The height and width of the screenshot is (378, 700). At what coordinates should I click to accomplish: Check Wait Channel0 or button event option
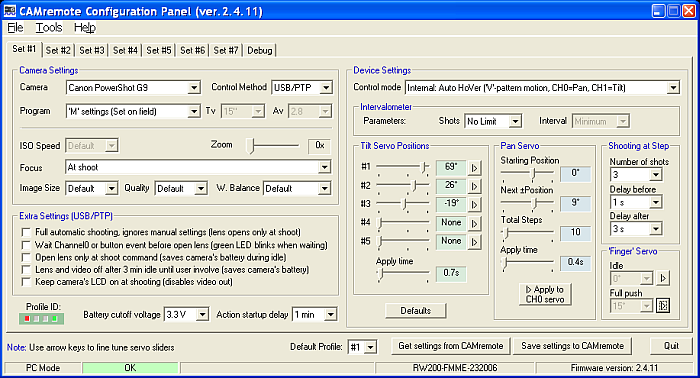click(26, 245)
